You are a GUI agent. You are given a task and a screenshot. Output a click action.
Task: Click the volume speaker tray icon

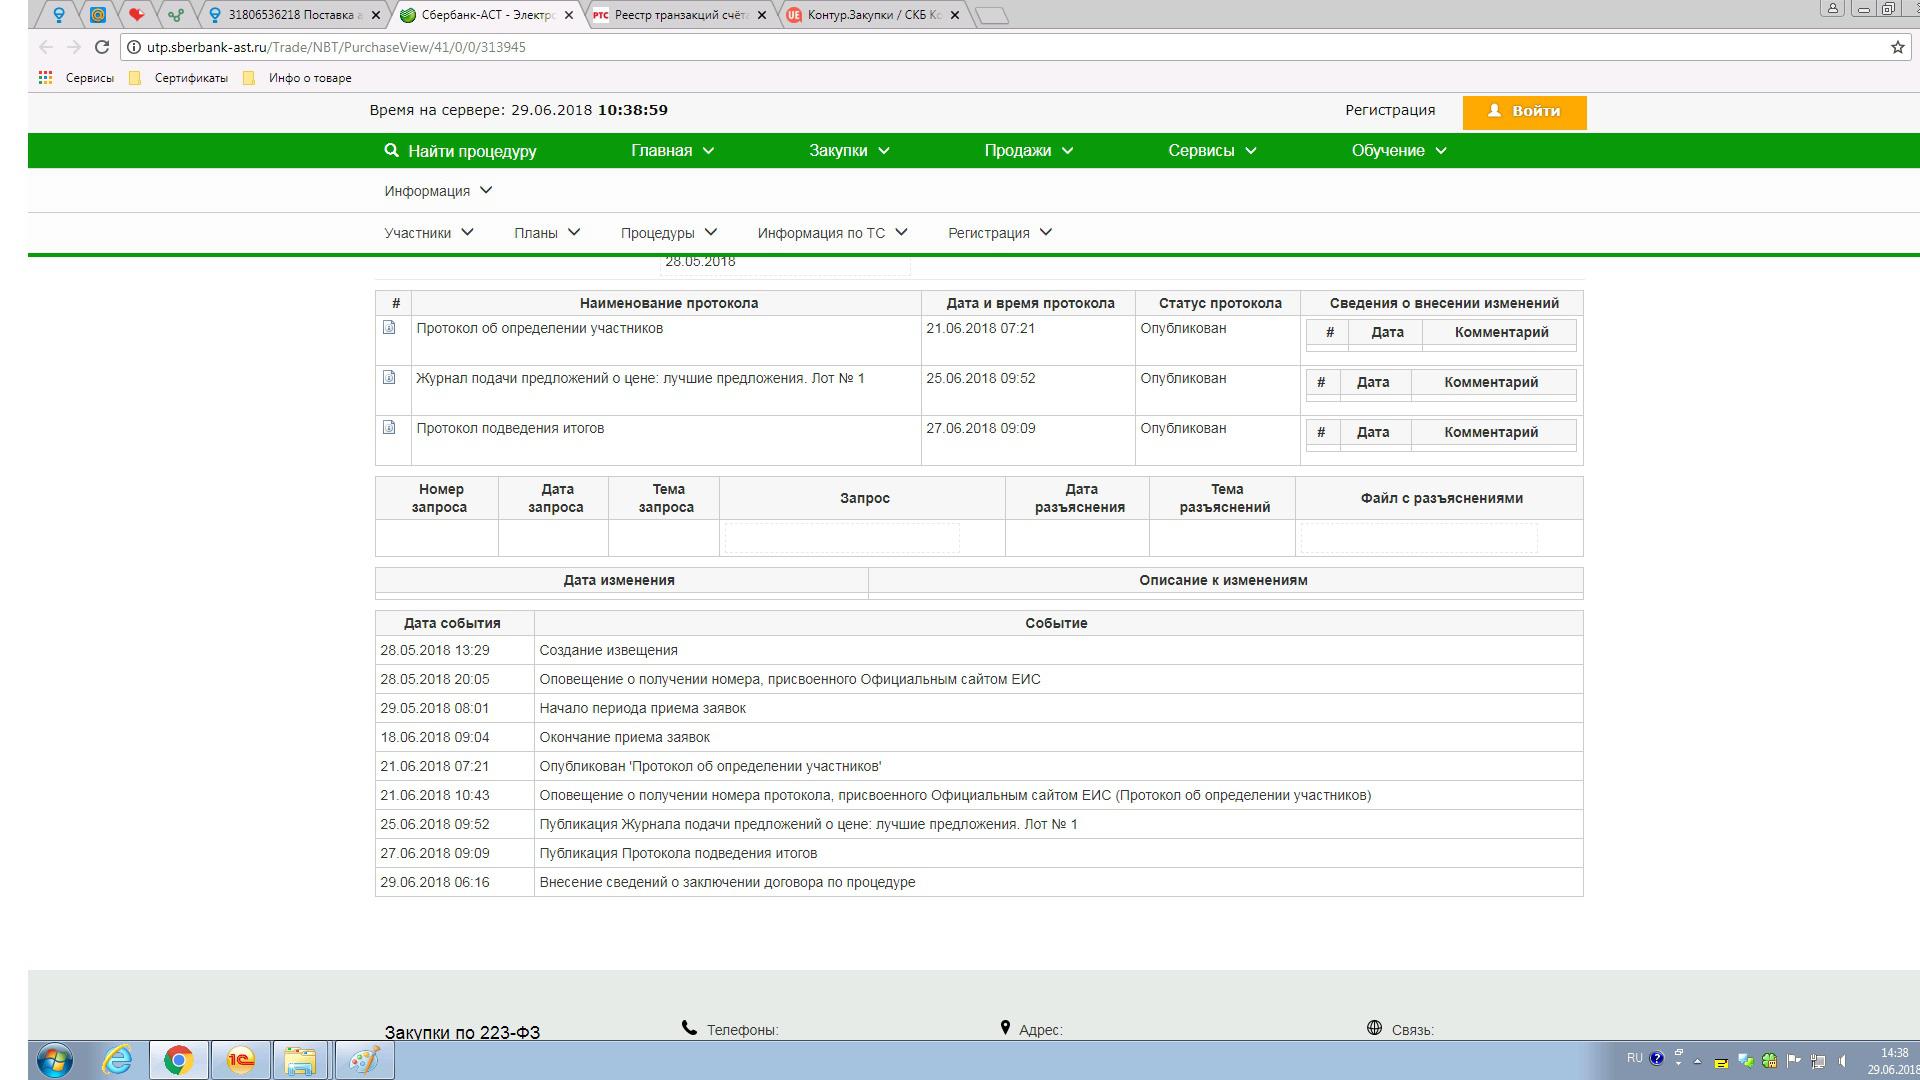point(1843,1061)
